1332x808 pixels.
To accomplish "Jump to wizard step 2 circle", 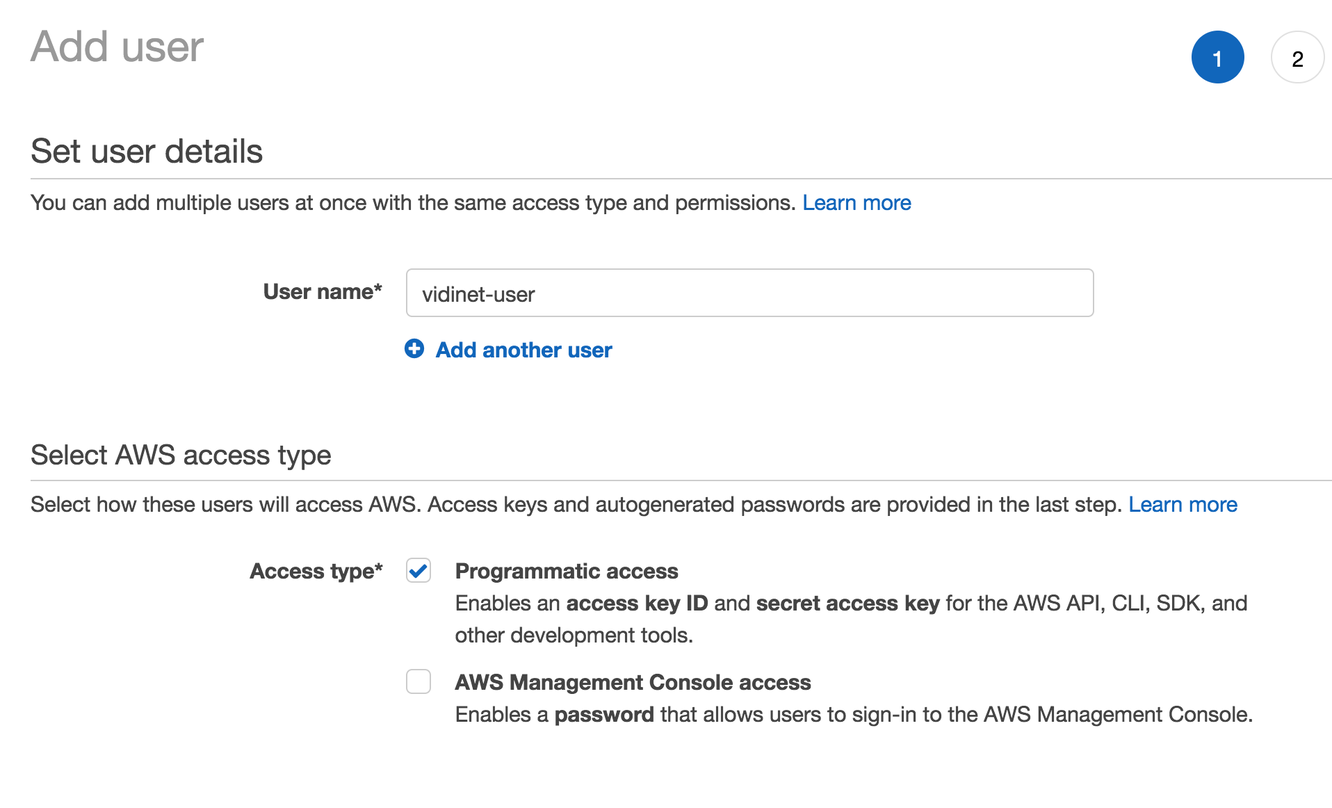I will coord(1297,58).
